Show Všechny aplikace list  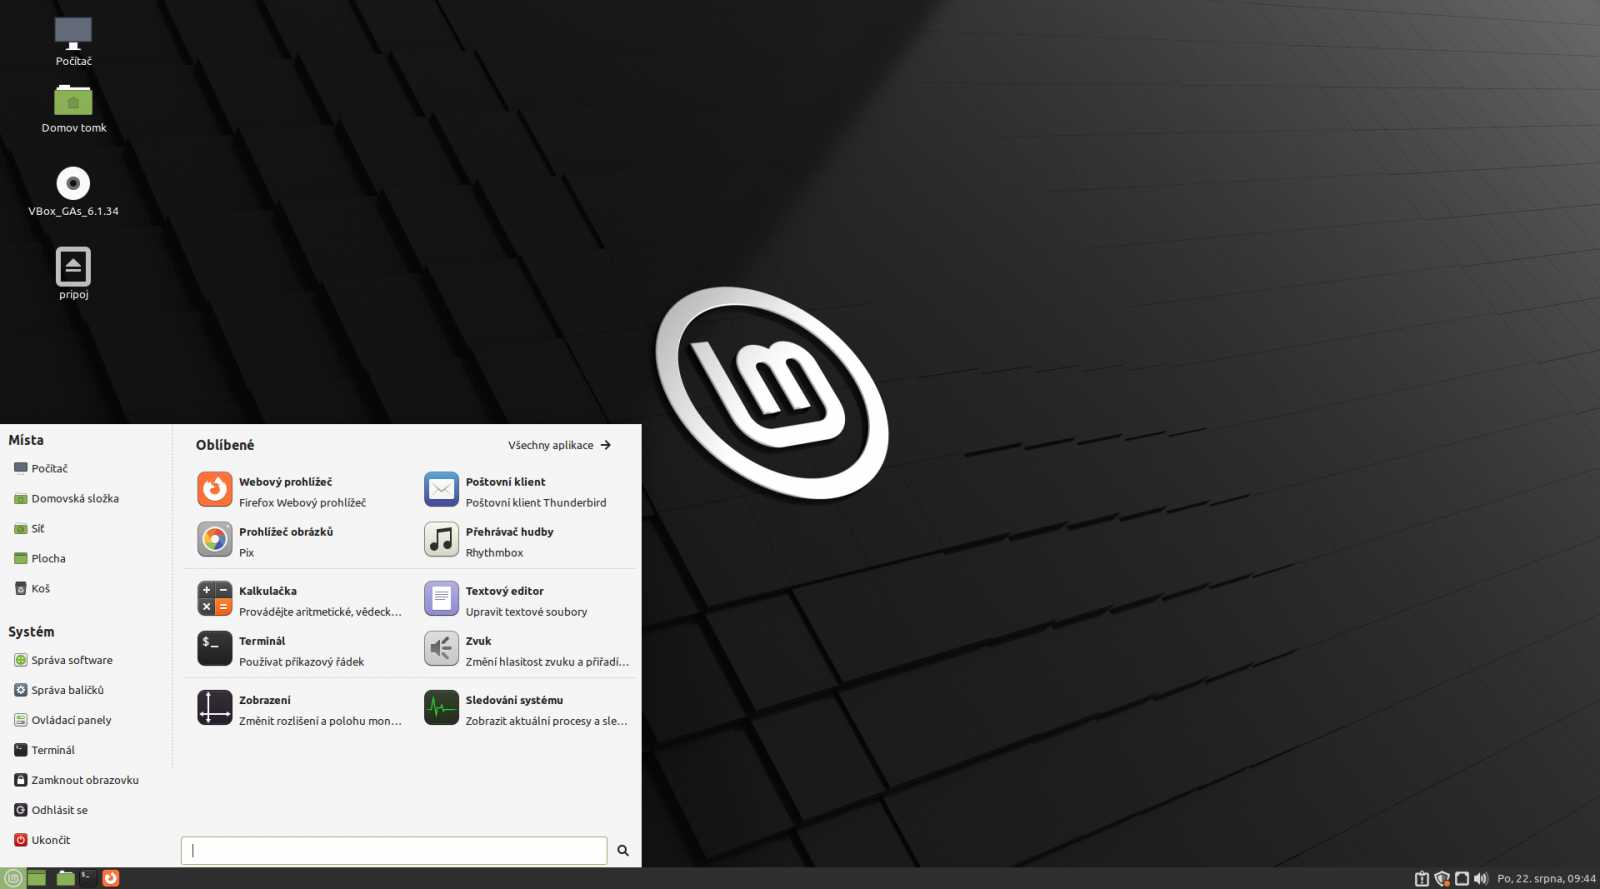click(559, 445)
